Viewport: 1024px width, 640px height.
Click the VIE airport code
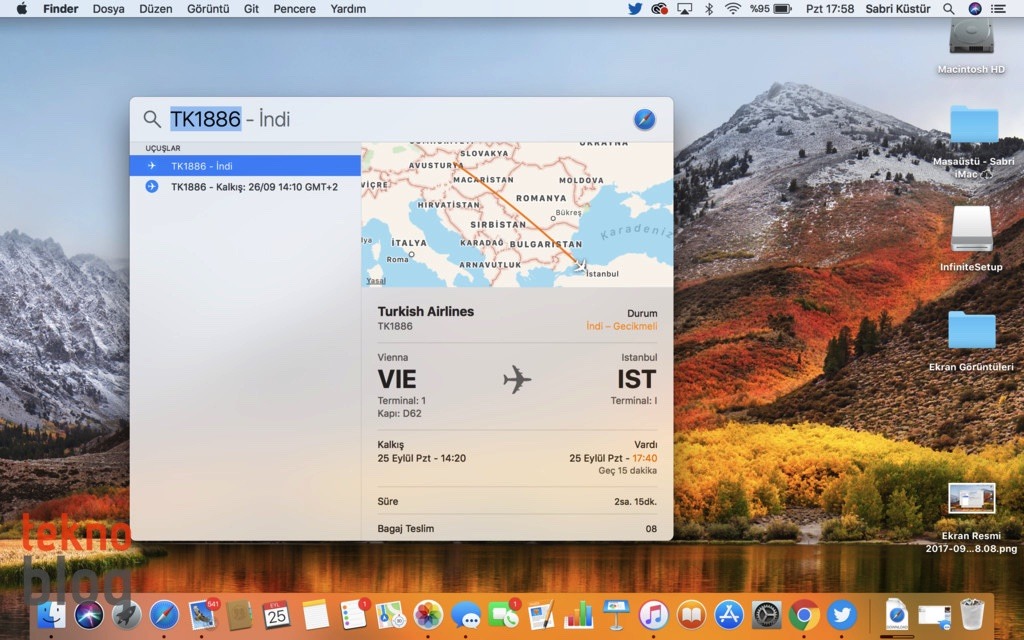[x=396, y=379]
